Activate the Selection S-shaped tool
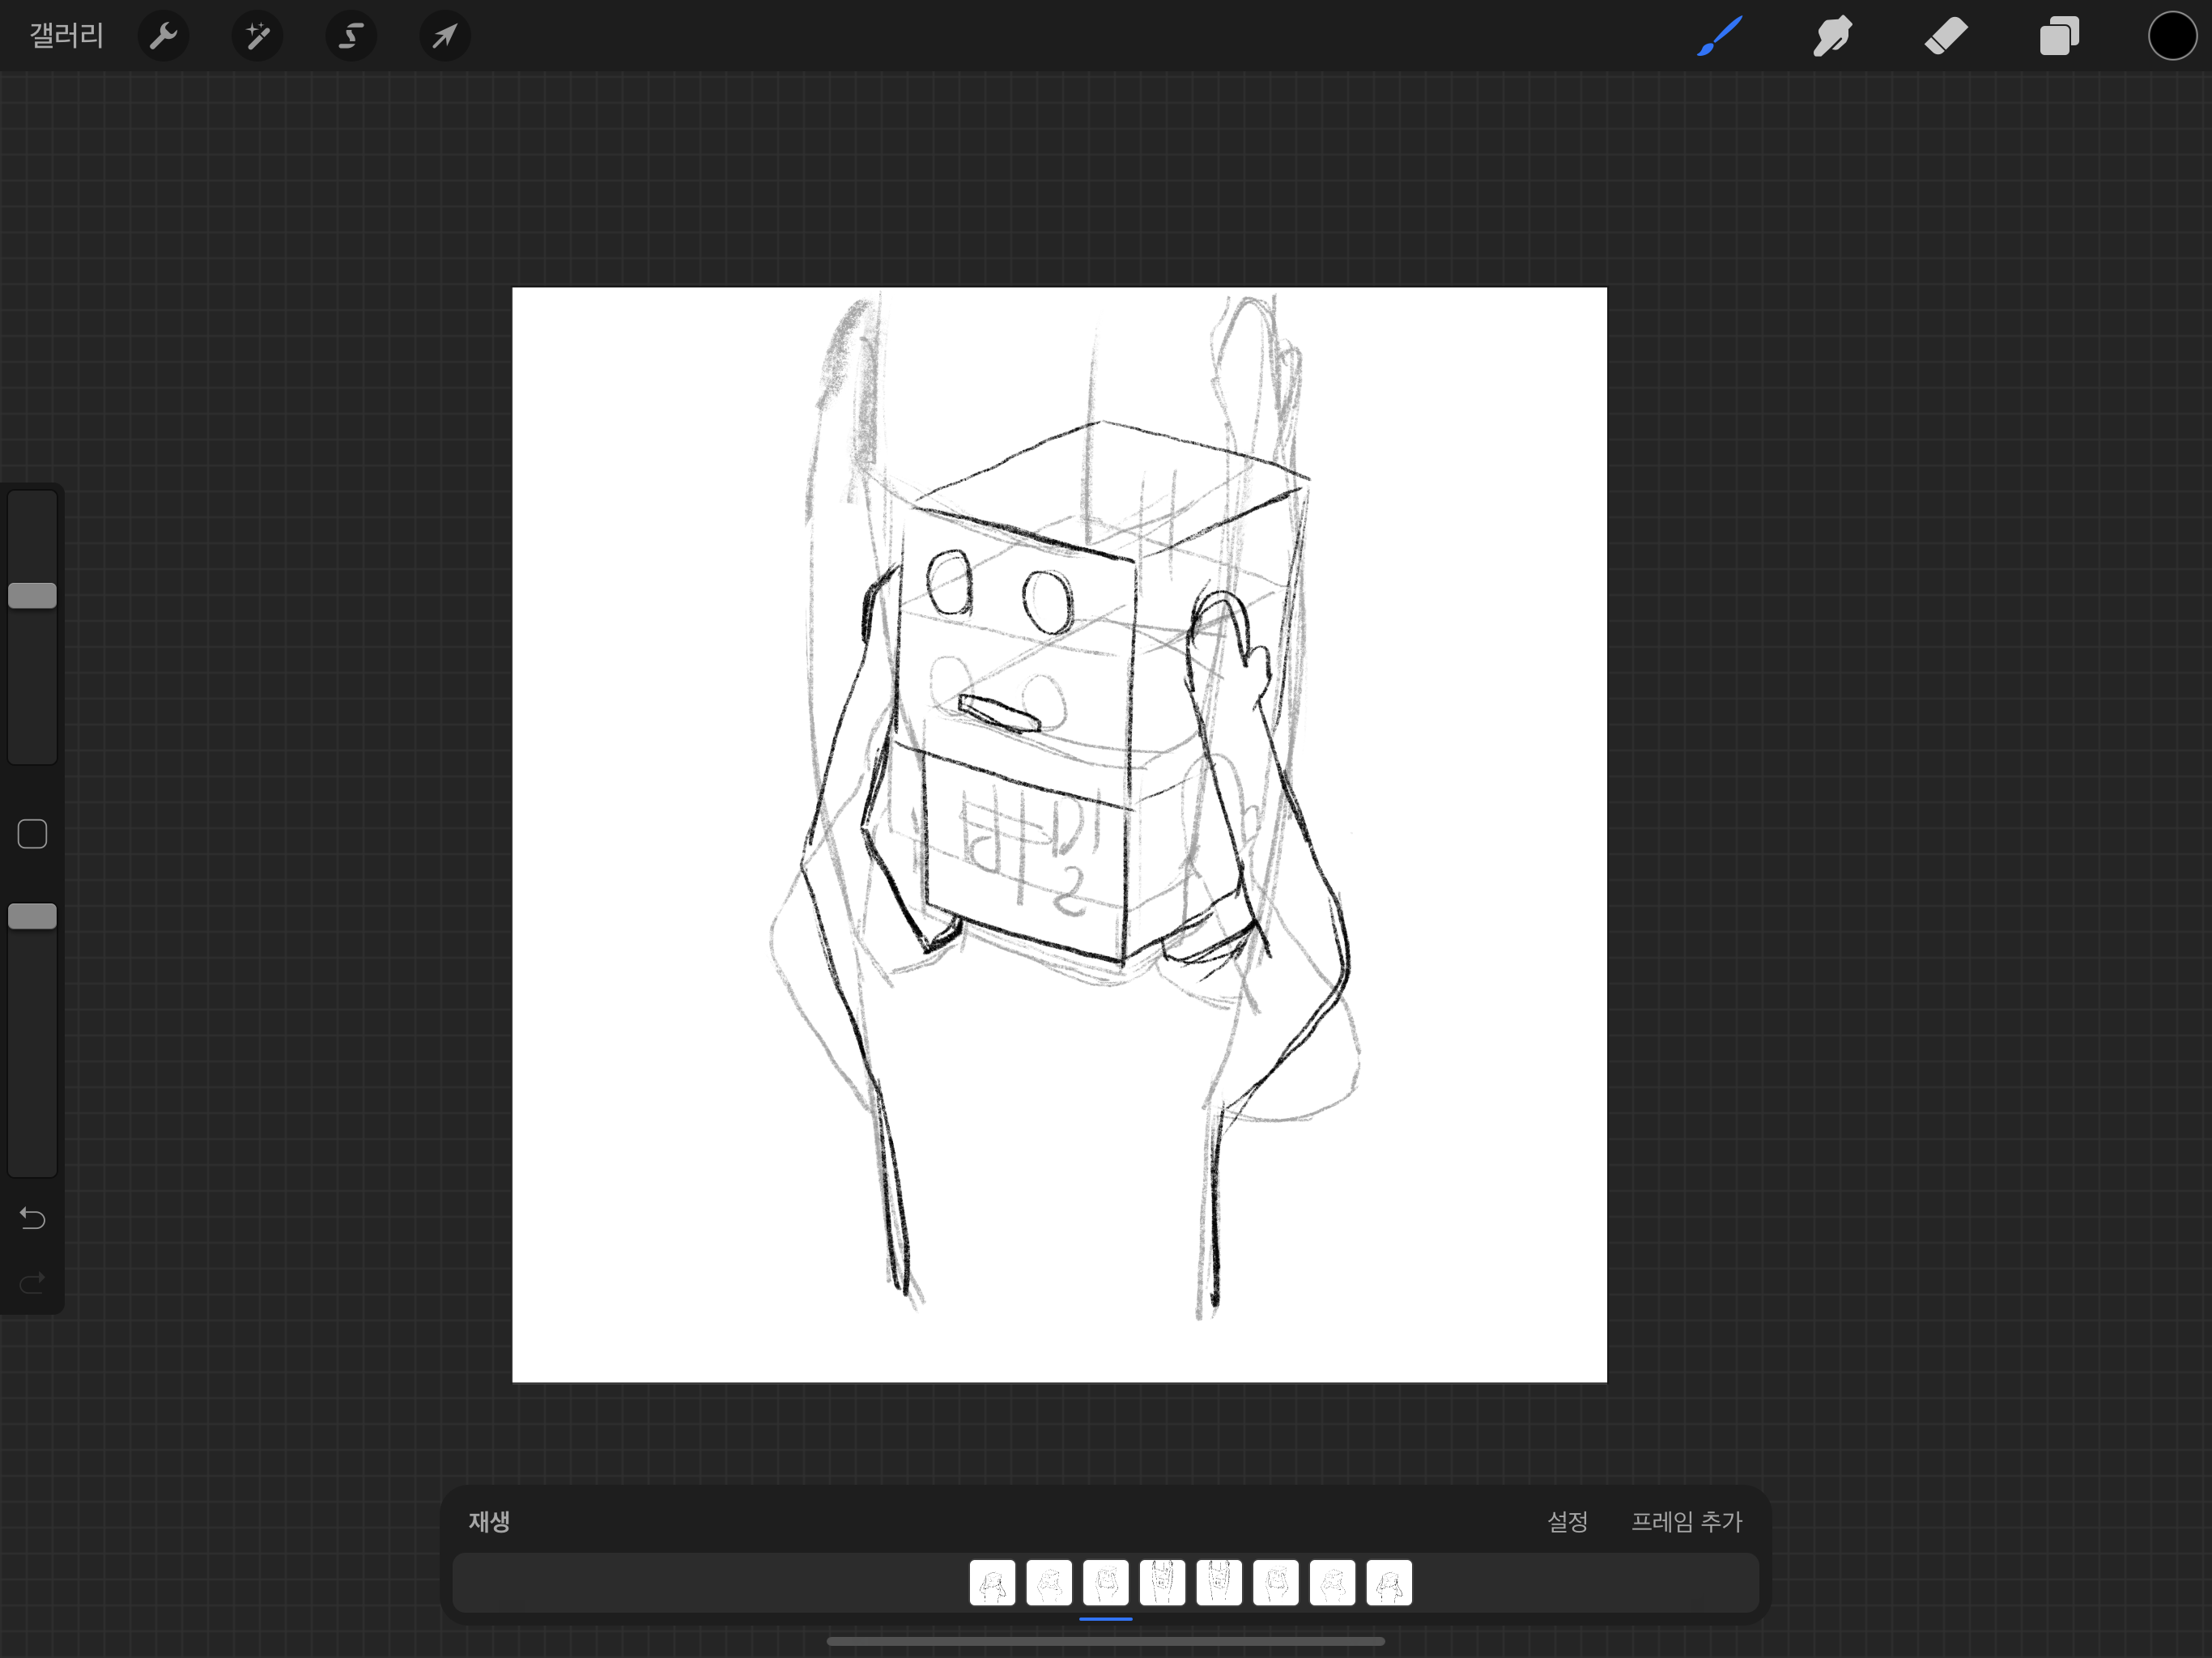The width and height of the screenshot is (2212, 1658). [351, 37]
